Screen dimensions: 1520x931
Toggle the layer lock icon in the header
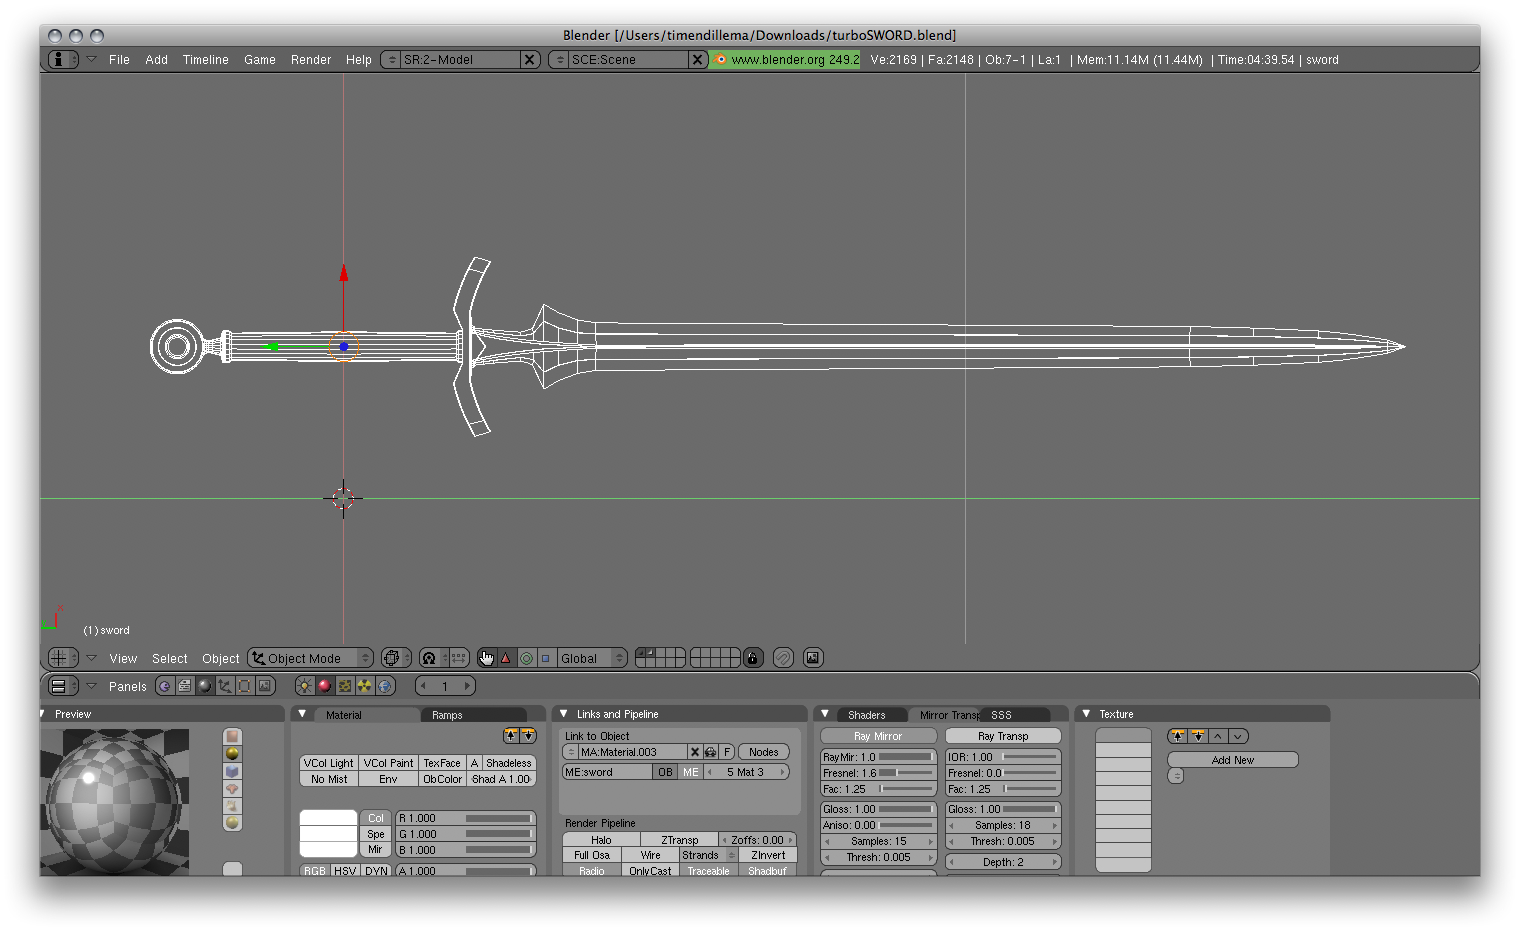[752, 657]
